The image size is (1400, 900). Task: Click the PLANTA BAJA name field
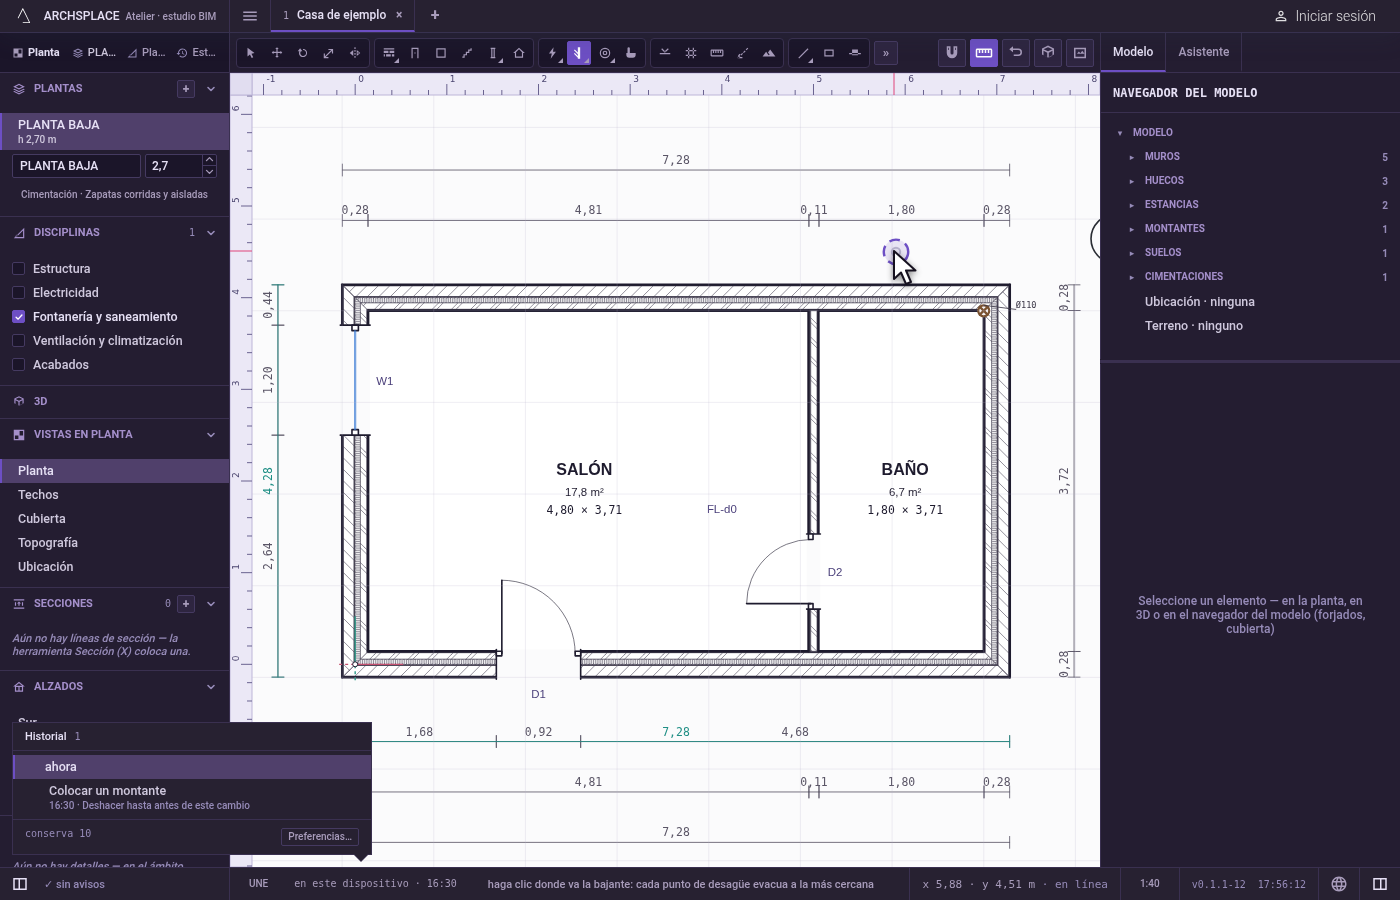pyautogui.click(x=77, y=166)
